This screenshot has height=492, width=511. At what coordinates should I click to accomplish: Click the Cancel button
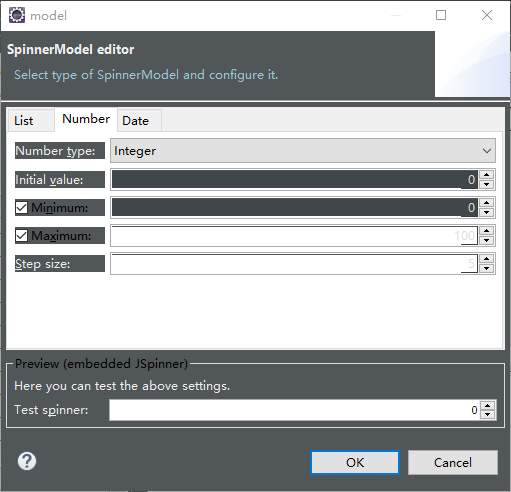[453, 463]
